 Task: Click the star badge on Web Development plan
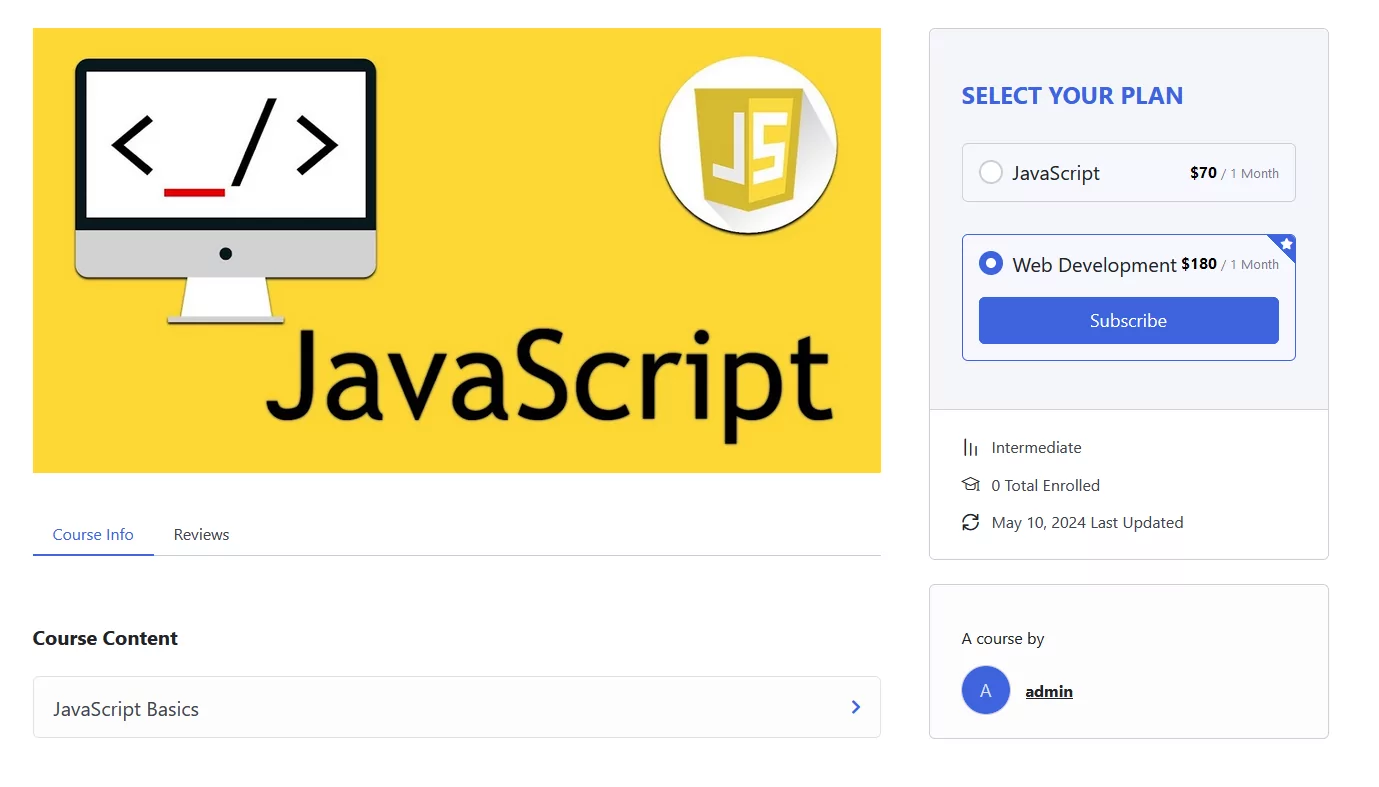pos(1285,245)
